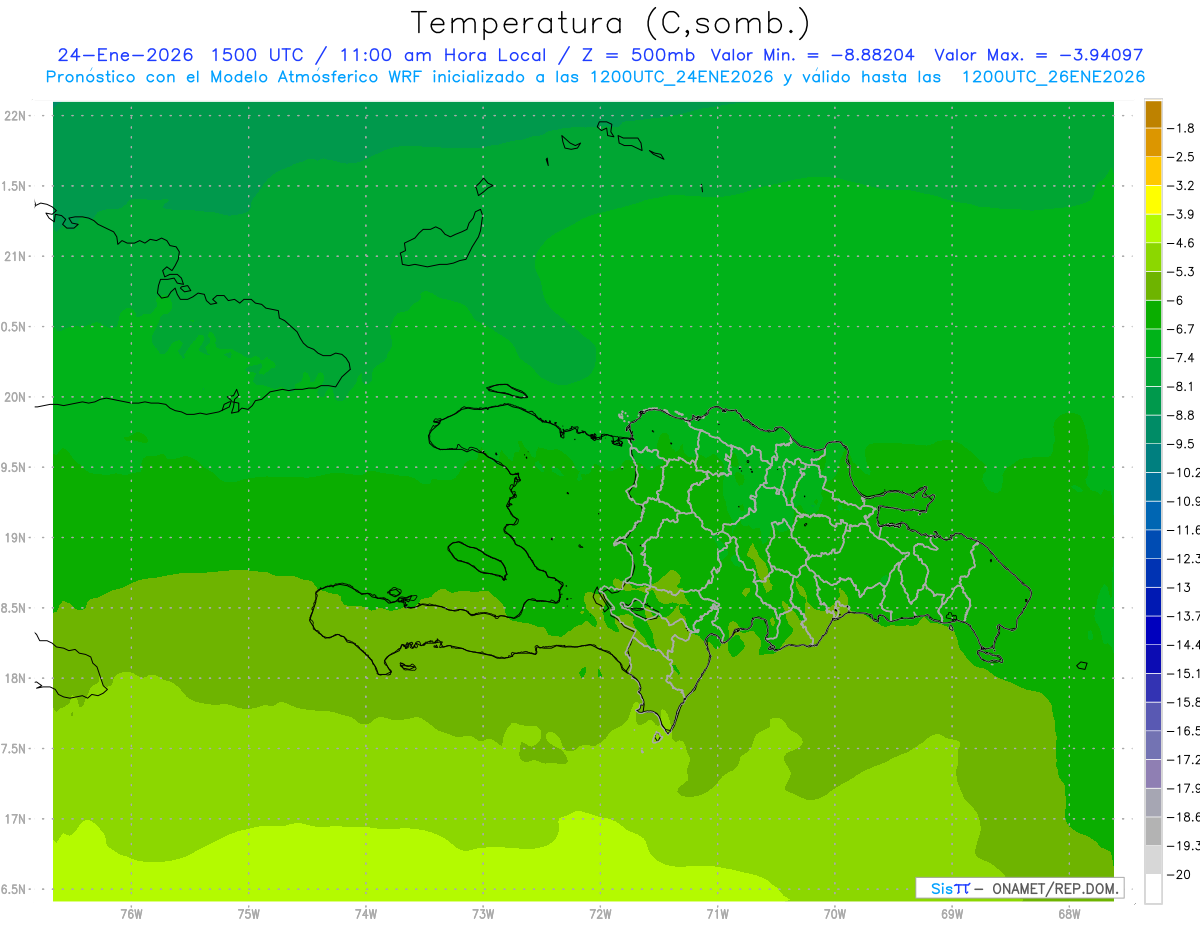Click the "69W" longitude label
Image resolution: width=1200 pixels, height=927 pixels.
coord(952,914)
